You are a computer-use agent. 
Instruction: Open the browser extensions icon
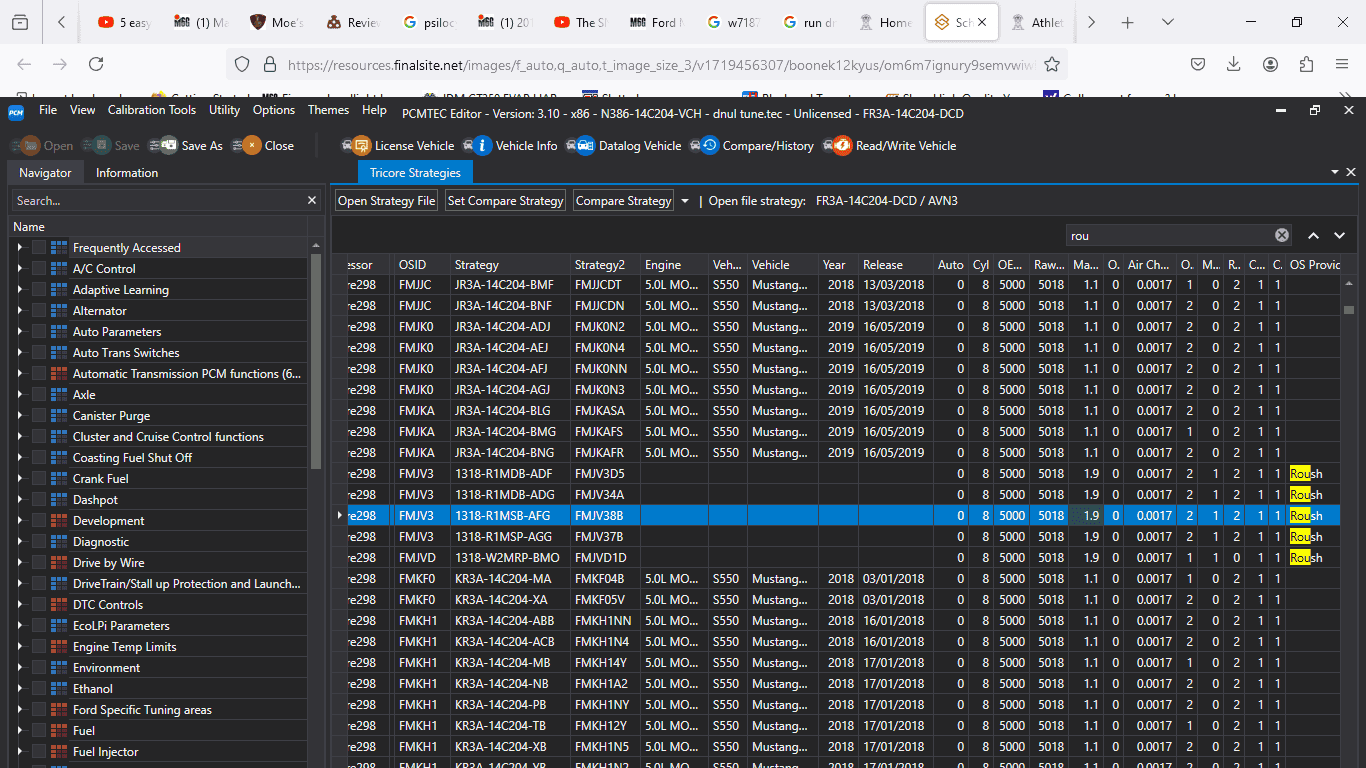click(1306, 64)
